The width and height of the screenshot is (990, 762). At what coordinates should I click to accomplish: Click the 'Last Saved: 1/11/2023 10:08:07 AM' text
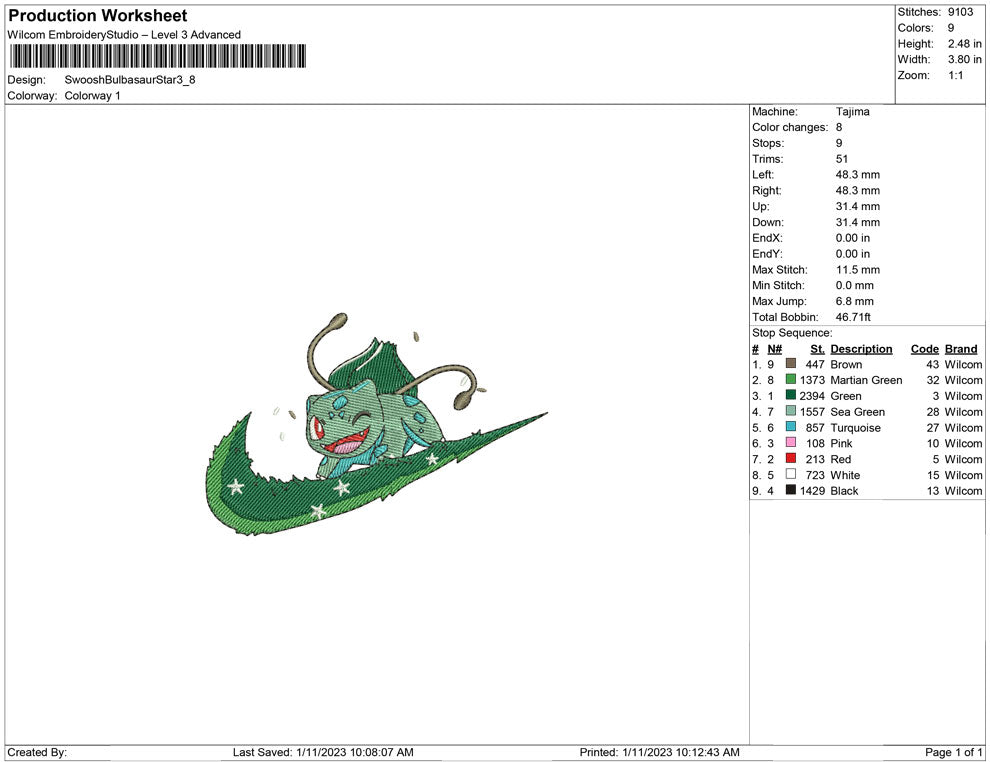[323, 752]
